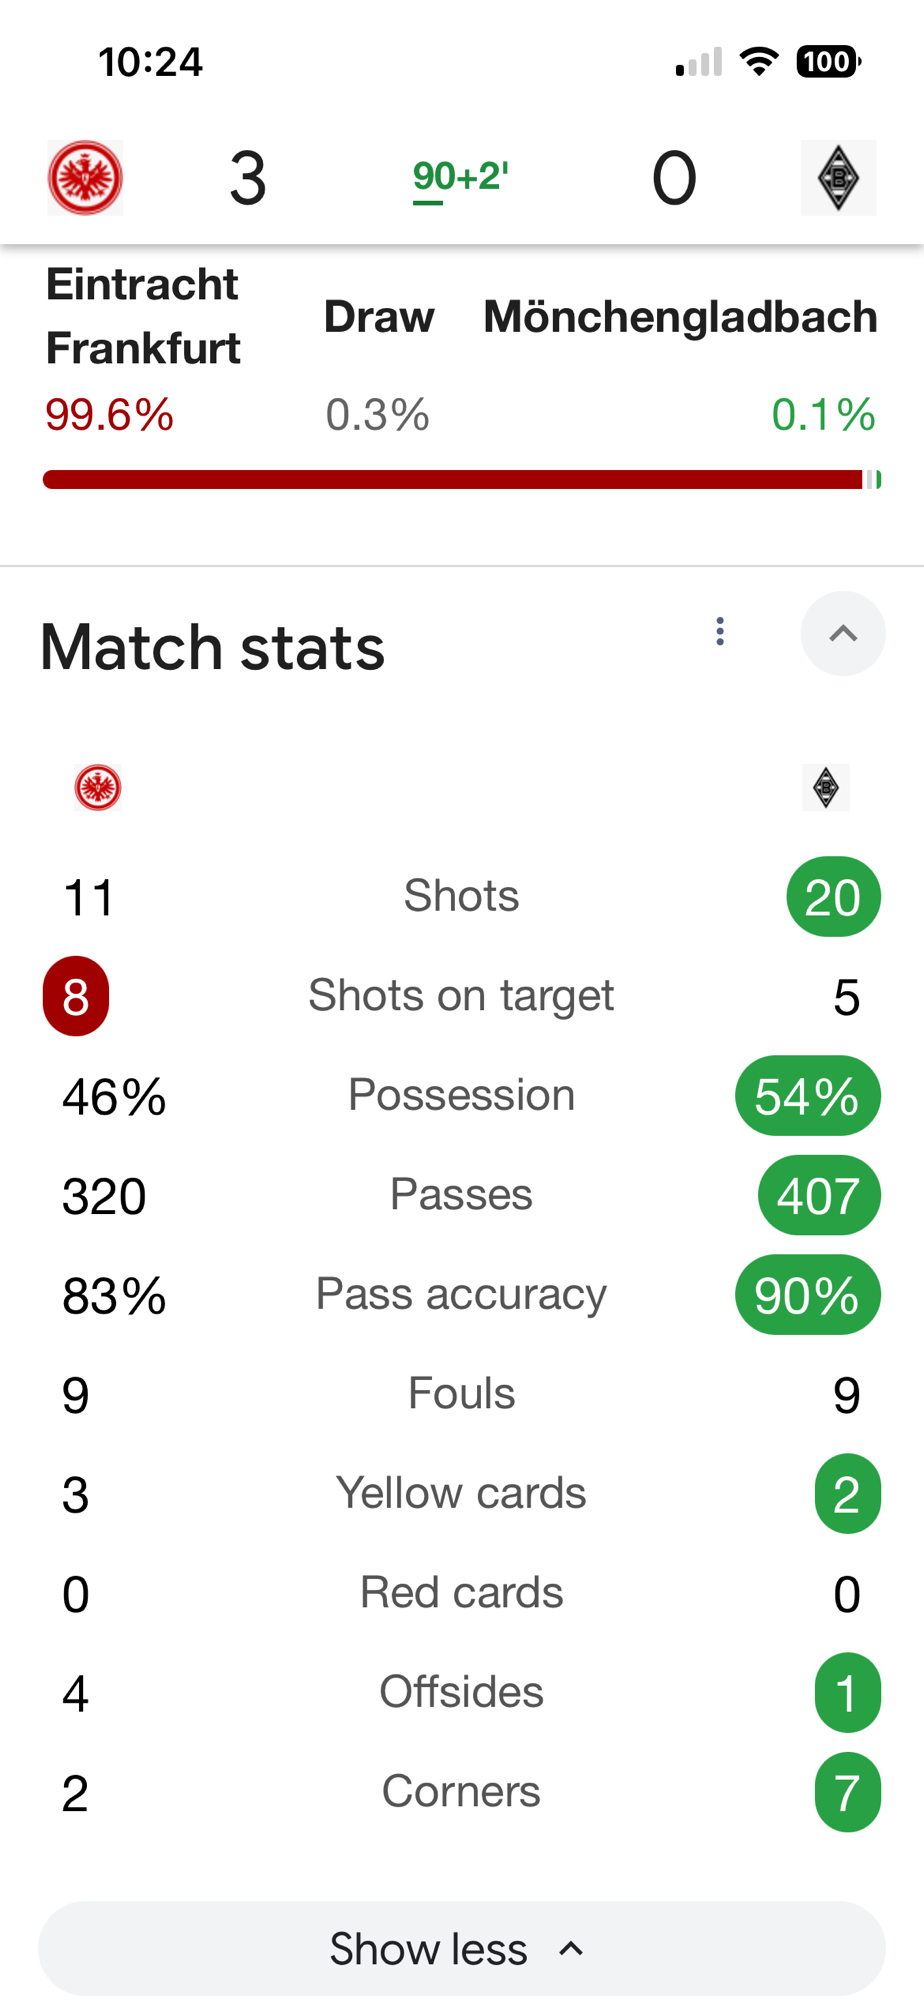Tap the red 8 shots on target badge
Screen dimensions: 924x2000
tap(76, 996)
